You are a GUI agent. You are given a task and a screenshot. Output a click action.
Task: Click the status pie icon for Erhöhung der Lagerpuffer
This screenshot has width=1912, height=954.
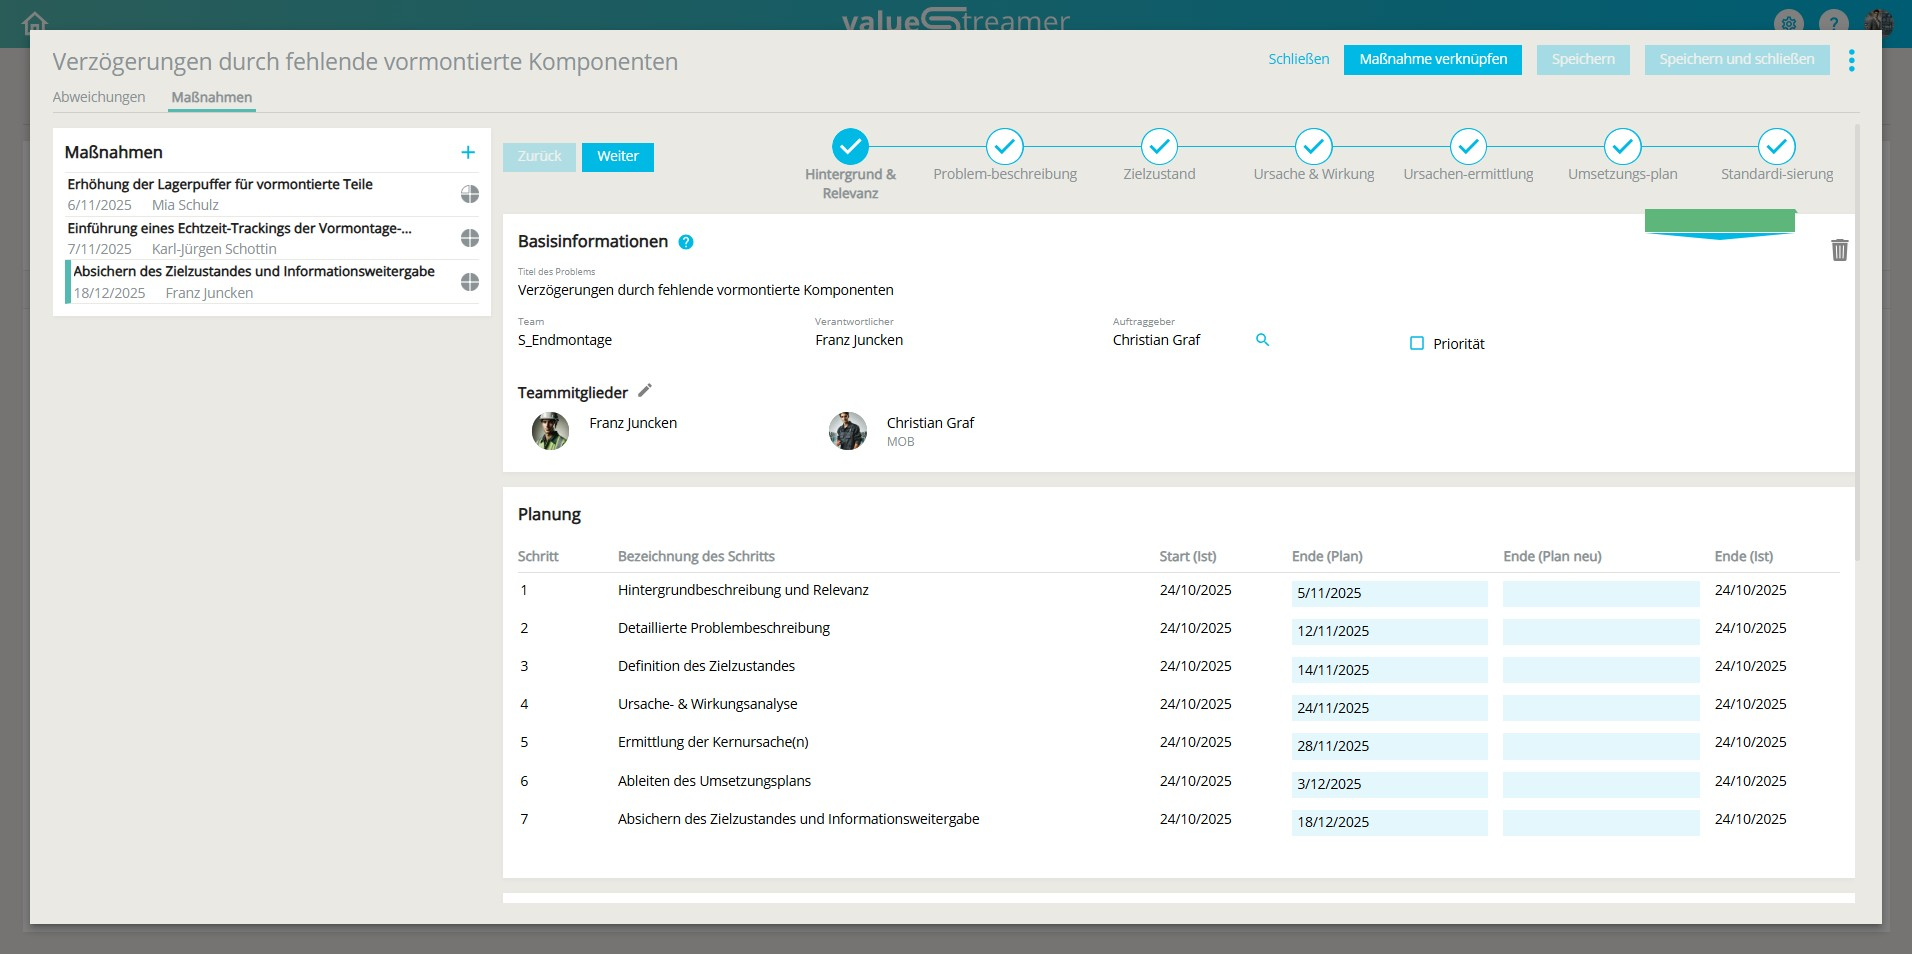(x=469, y=194)
